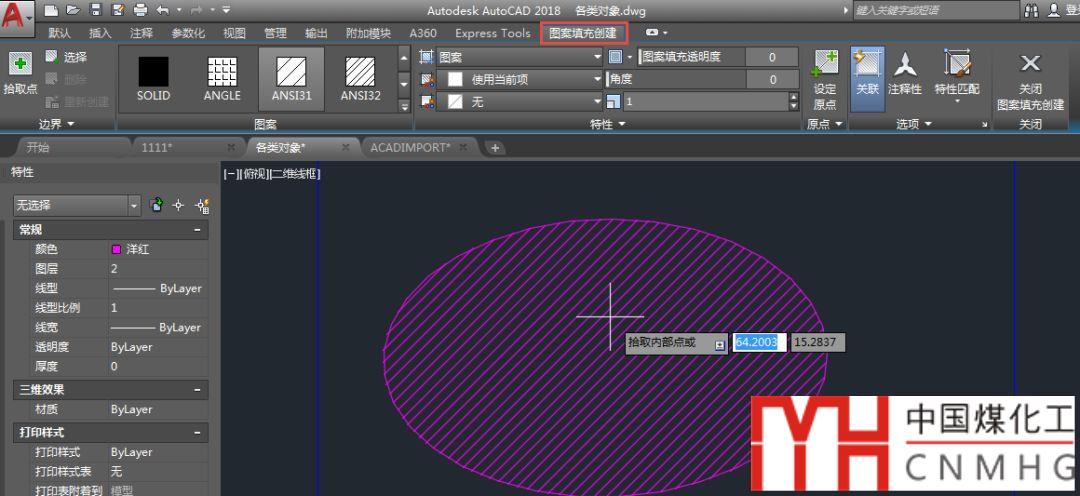
Task: Switch to the ACADIMPORT* drawing tab
Action: [x=410, y=147]
